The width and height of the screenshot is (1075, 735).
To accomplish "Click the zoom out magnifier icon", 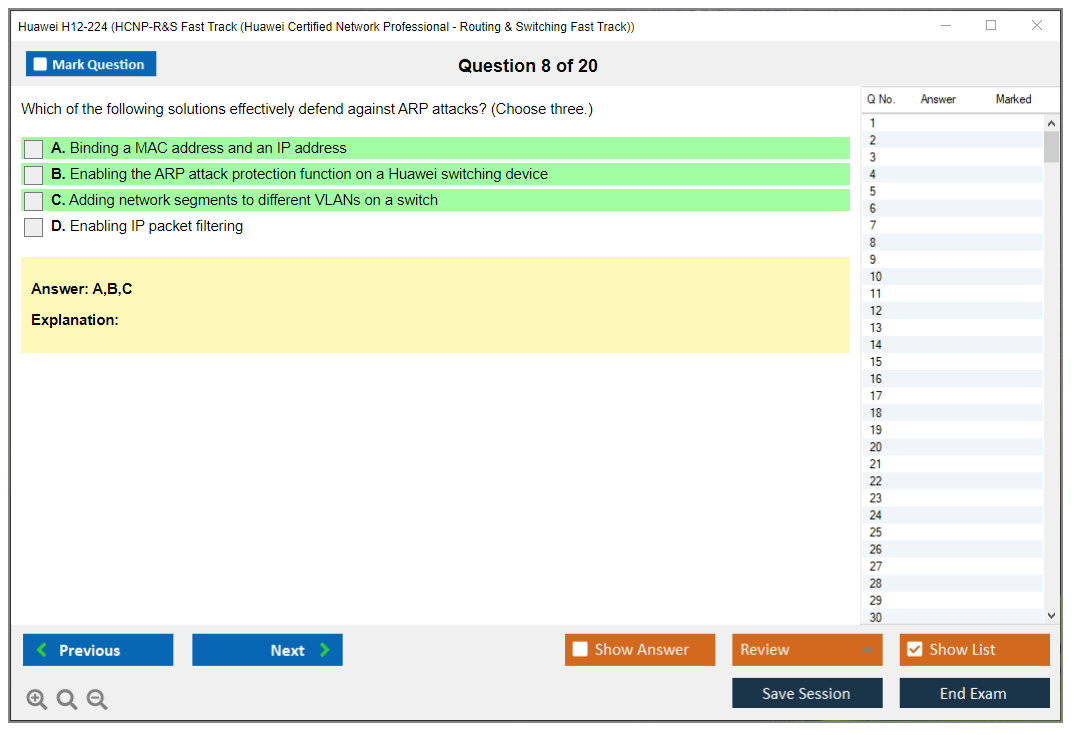I will 97,700.
